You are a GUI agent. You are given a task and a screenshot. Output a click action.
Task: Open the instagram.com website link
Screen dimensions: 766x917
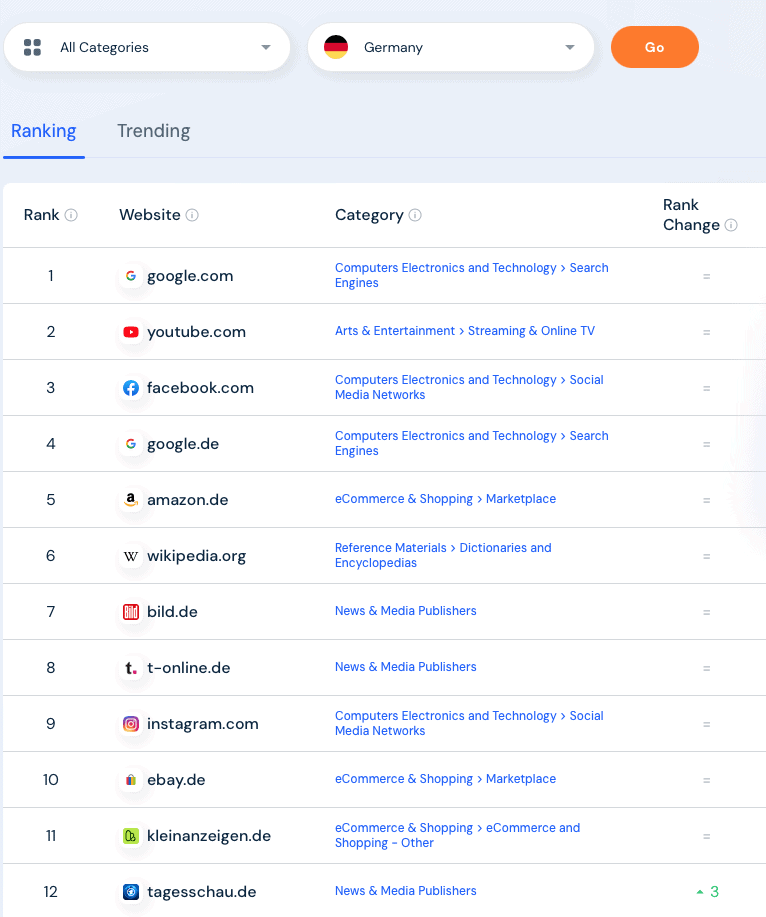click(203, 723)
